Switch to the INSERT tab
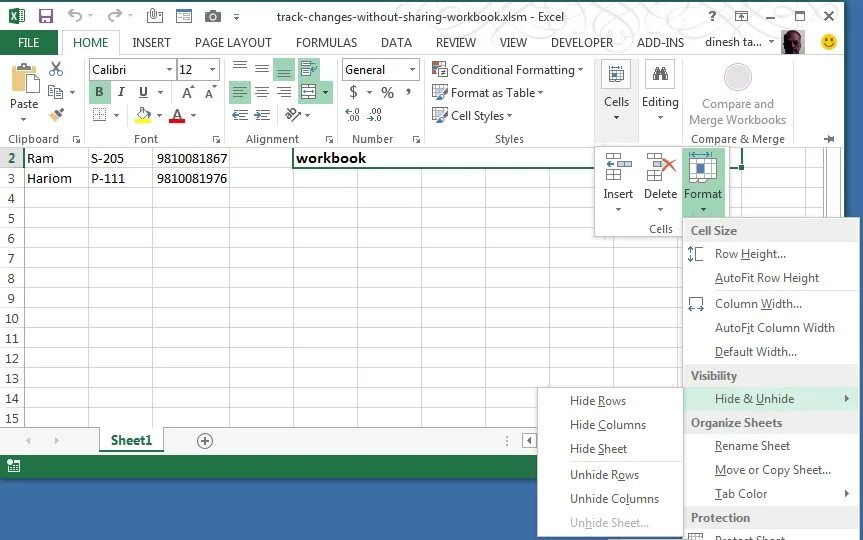863x540 pixels. click(151, 42)
